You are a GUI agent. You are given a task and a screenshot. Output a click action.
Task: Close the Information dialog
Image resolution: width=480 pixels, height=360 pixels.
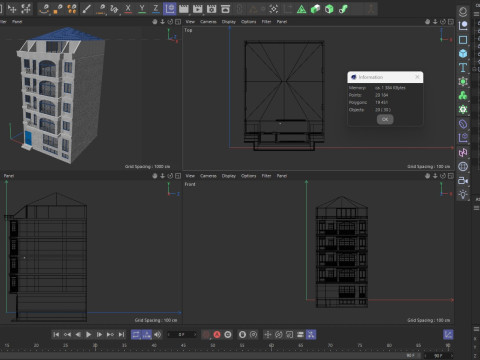tap(417, 77)
